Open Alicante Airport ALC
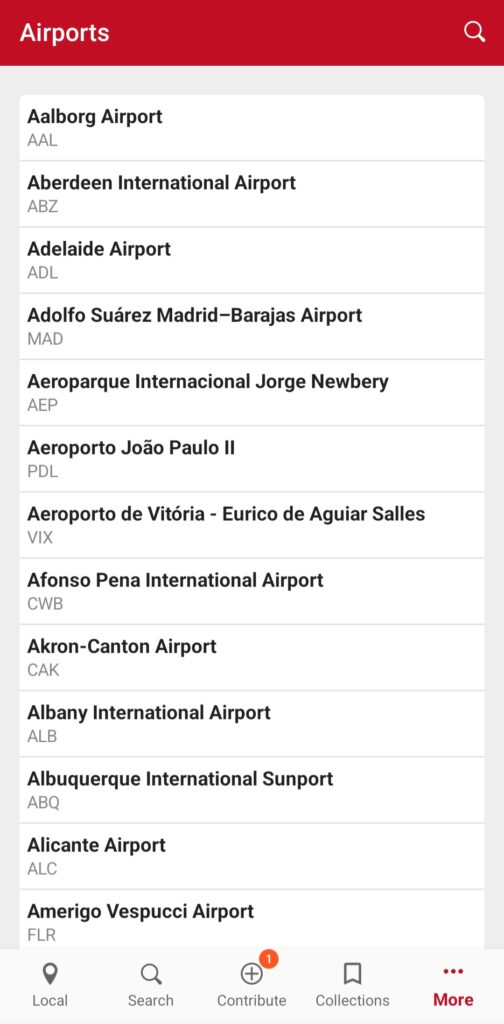Image resolution: width=504 pixels, height=1024 pixels. click(x=252, y=856)
